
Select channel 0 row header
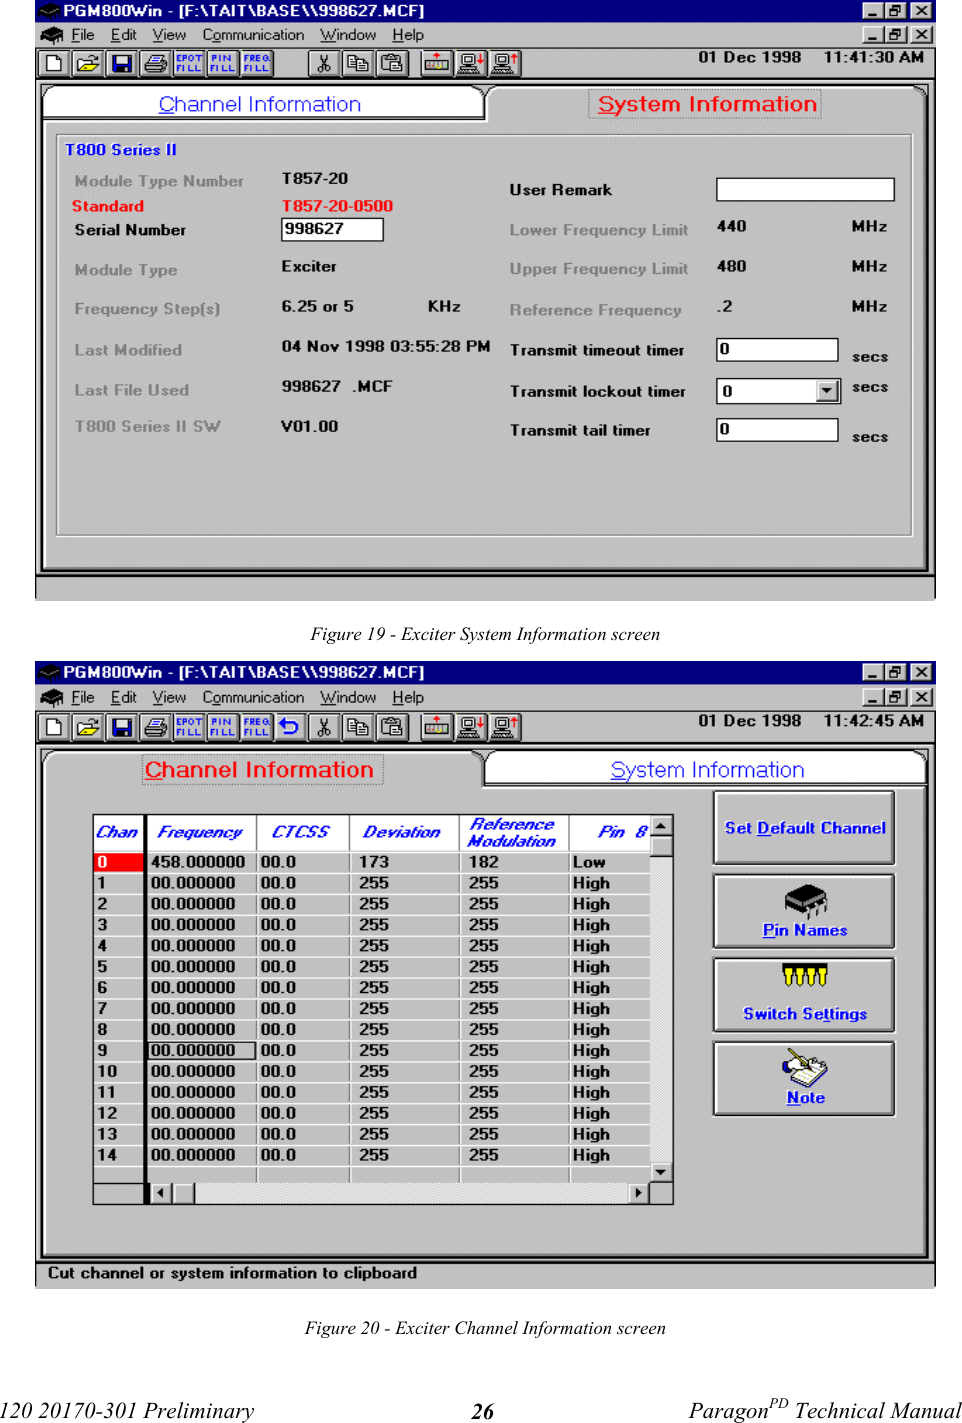pos(118,862)
